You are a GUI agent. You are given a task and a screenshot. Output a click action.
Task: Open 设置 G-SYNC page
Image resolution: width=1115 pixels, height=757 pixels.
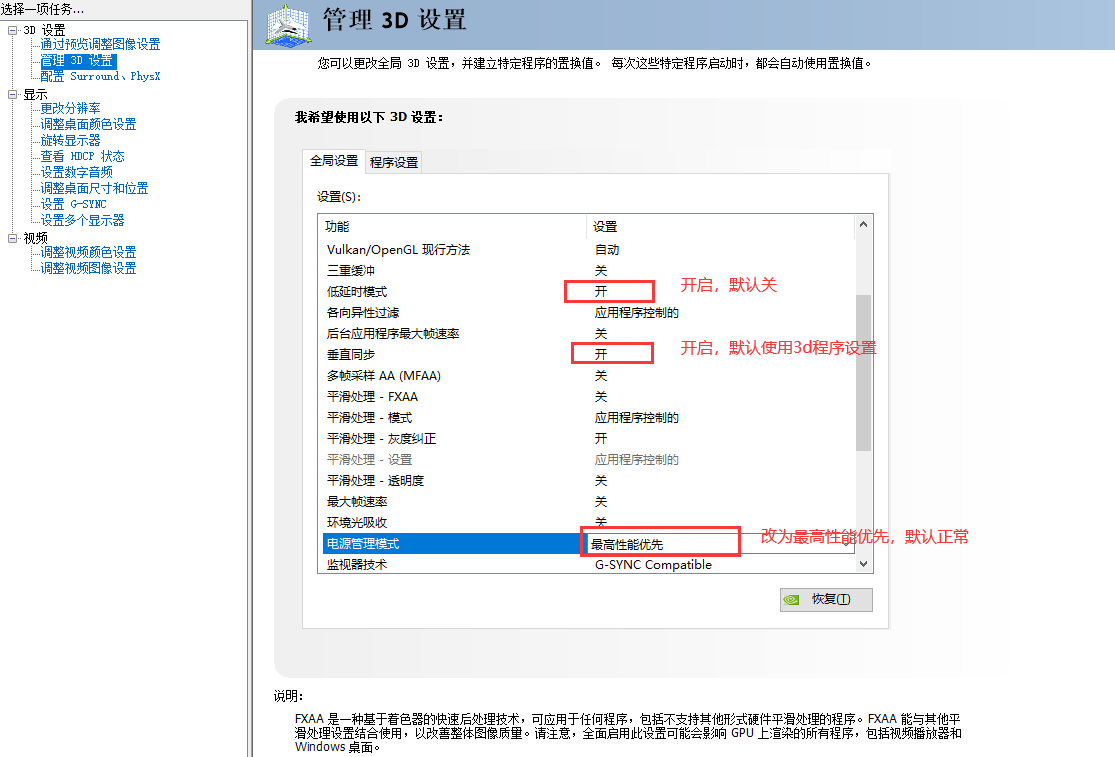point(73,205)
